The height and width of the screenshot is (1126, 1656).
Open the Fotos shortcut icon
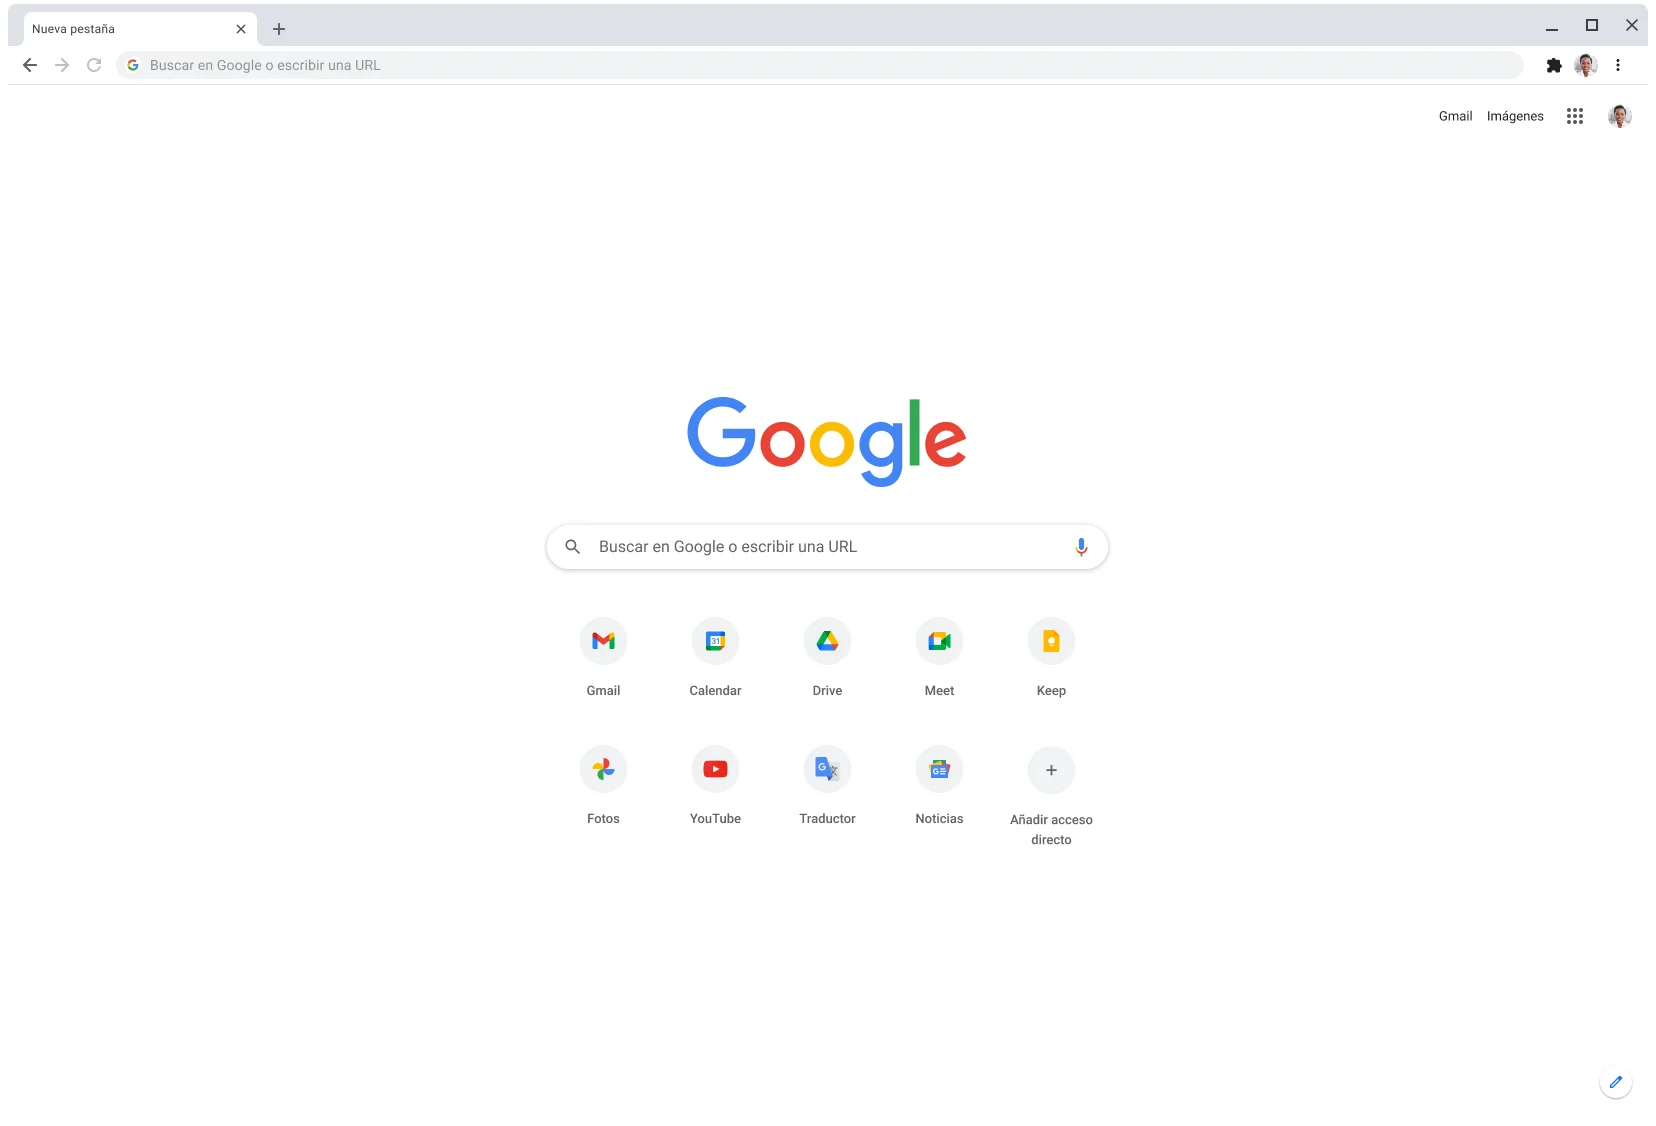(x=603, y=769)
